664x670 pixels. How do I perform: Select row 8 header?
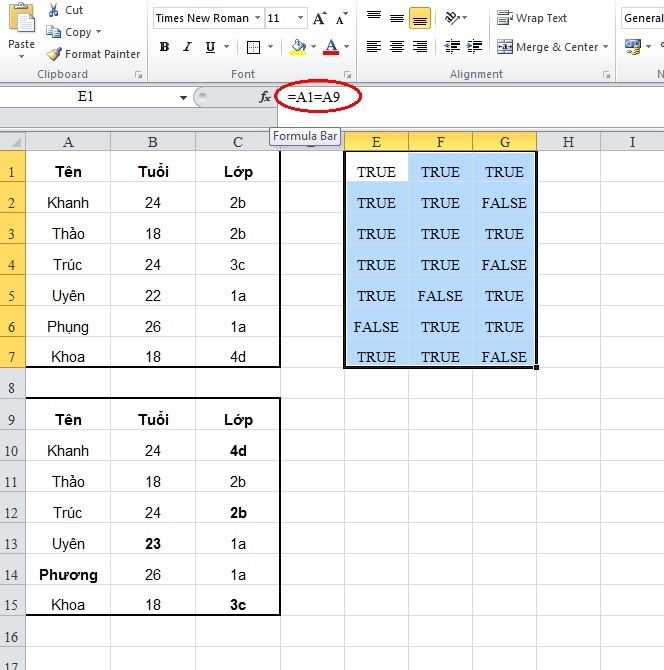pyautogui.click(x=12, y=387)
